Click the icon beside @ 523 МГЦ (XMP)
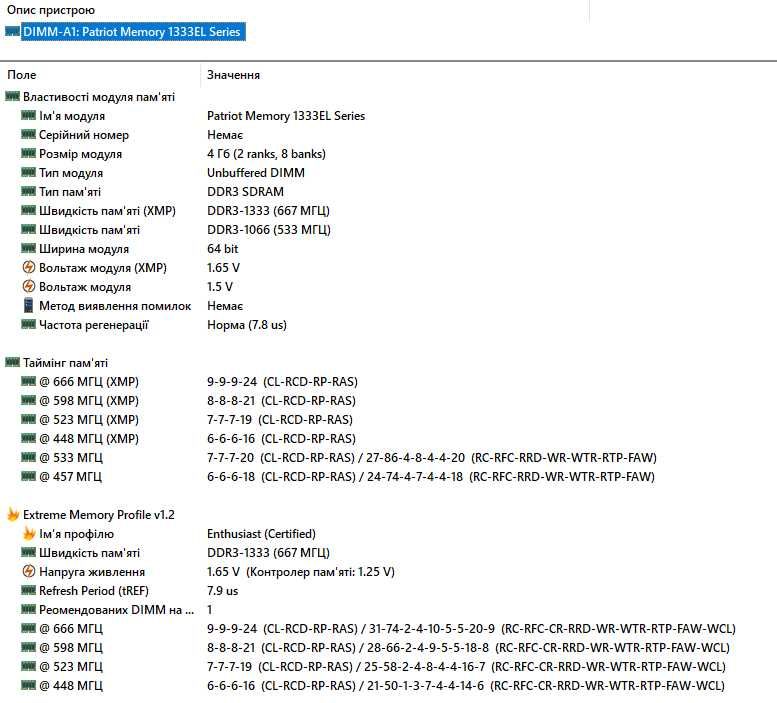Screen dimensions: 777x703 28,420
